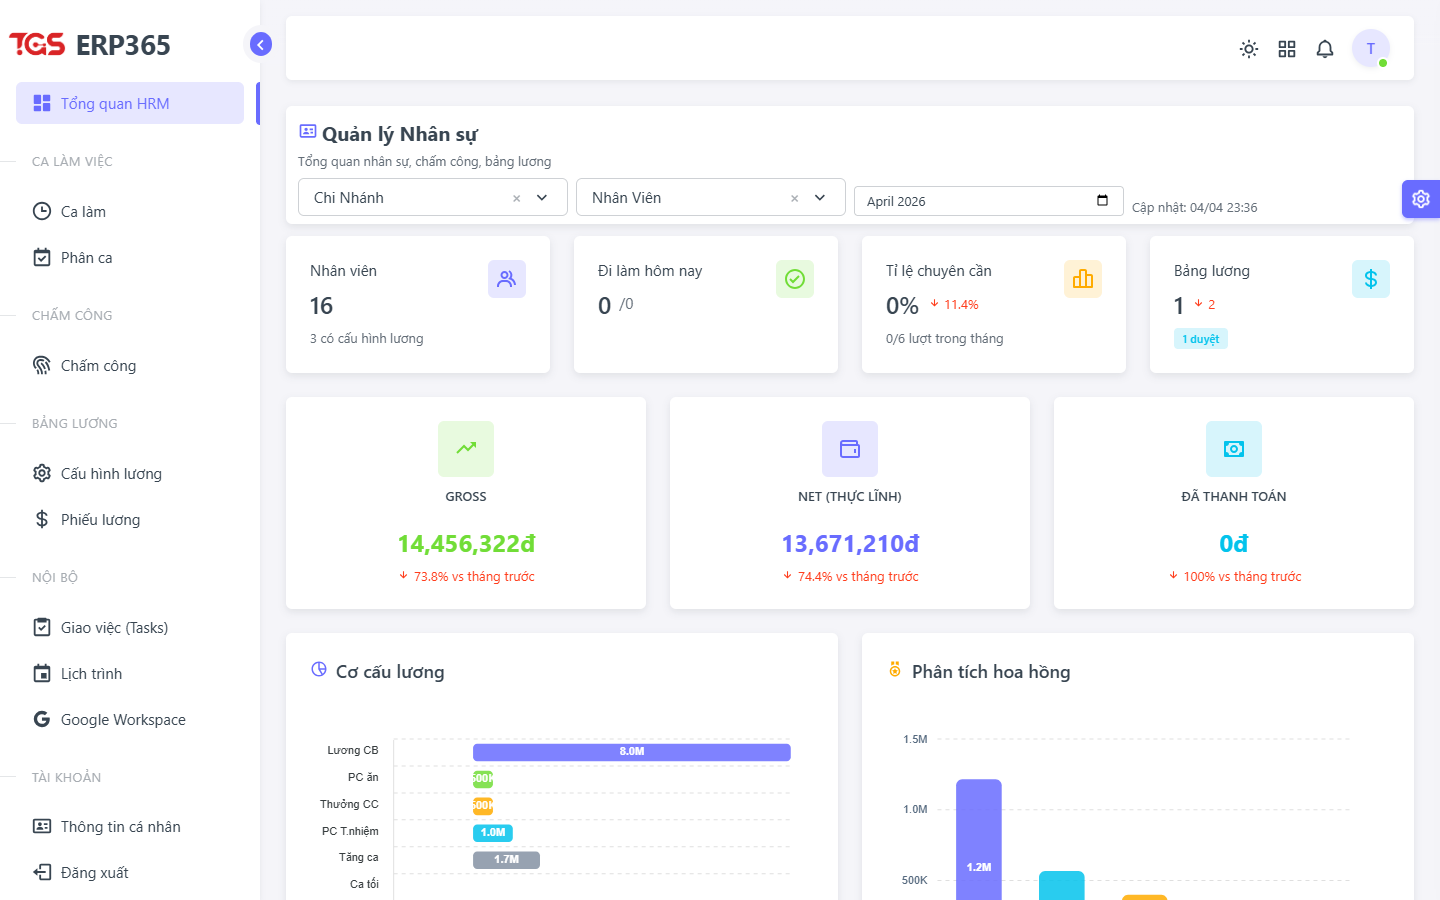The width and height of the screenshot is (1440, 900).
Task: Click the wallet icon on NET card
Action: pyautogui.click(x=850, y=449)
